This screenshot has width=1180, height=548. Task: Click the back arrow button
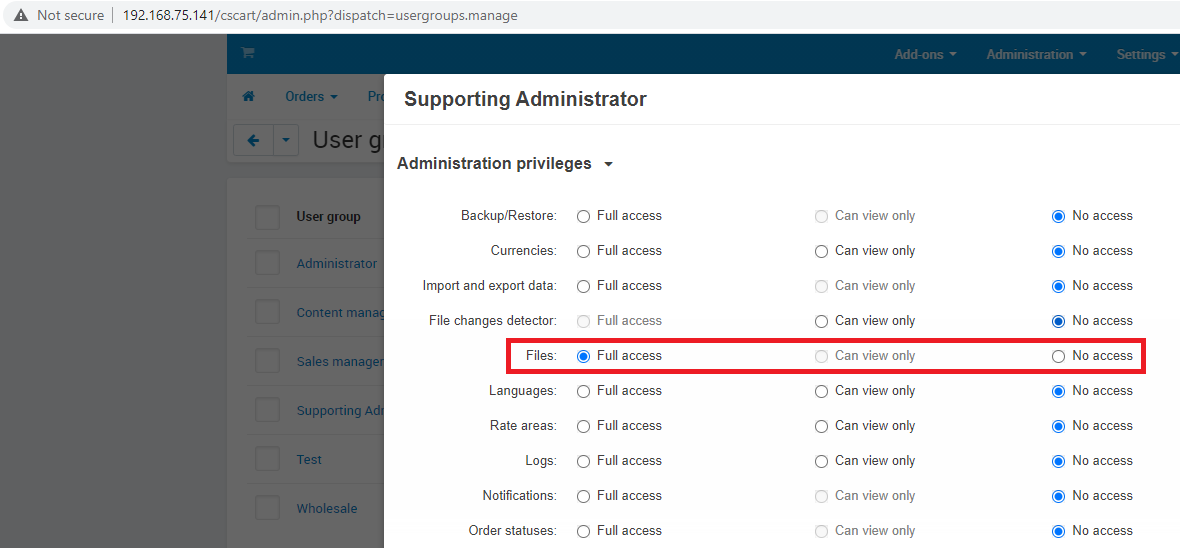tap(254, 141)
